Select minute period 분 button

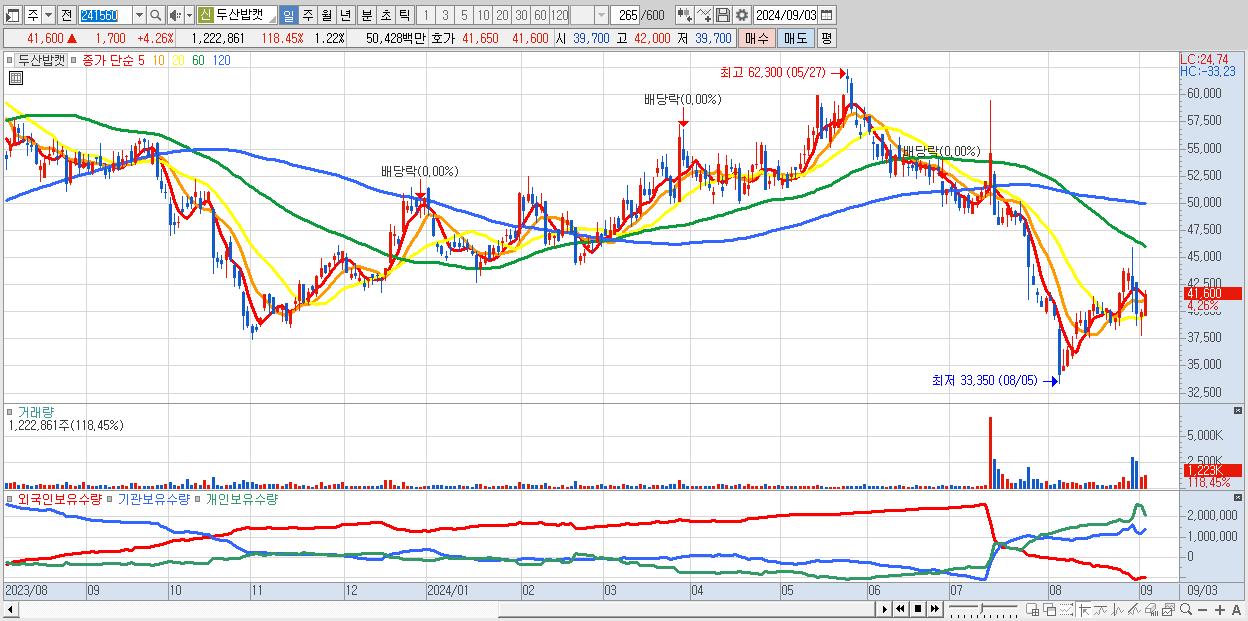367,16
